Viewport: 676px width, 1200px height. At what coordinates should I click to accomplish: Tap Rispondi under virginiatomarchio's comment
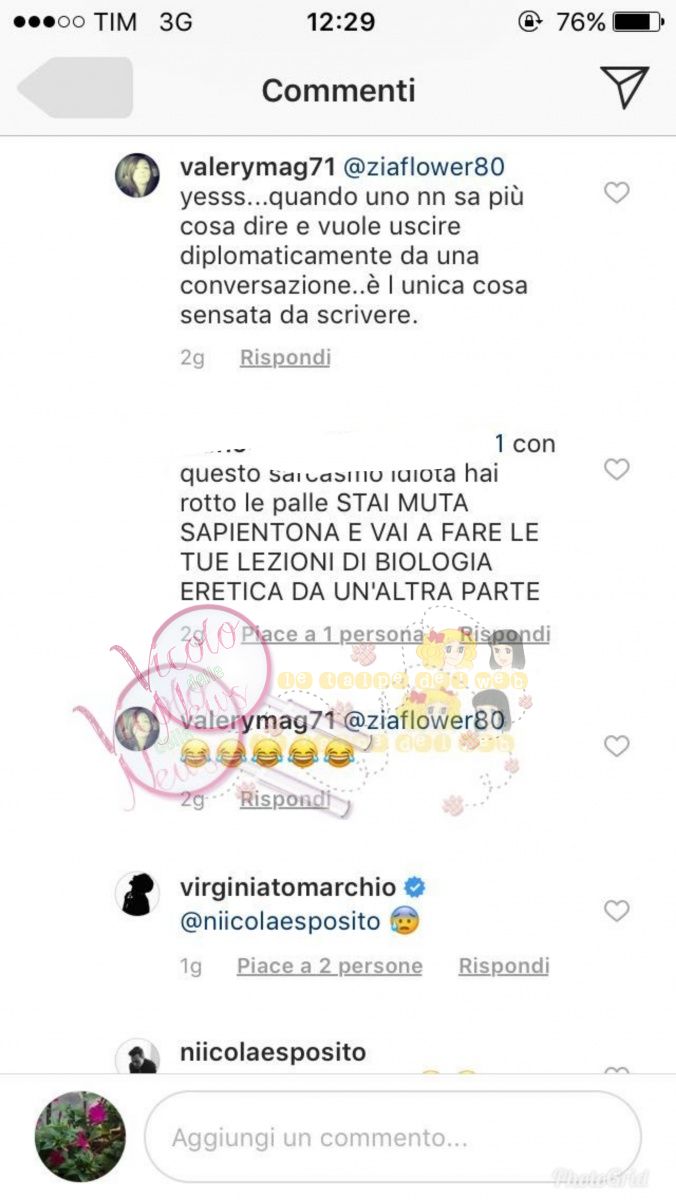(x=504, y=966)
